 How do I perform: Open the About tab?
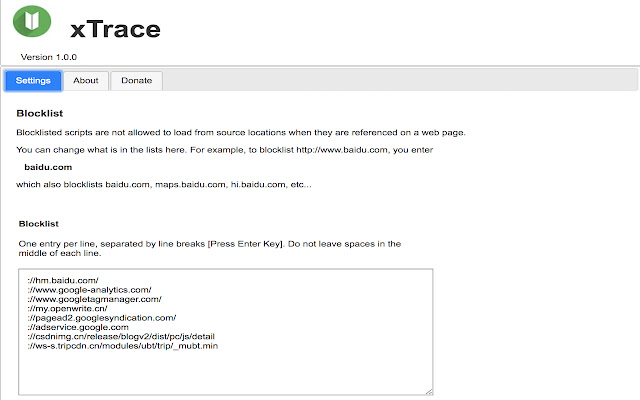pos(86,80)
